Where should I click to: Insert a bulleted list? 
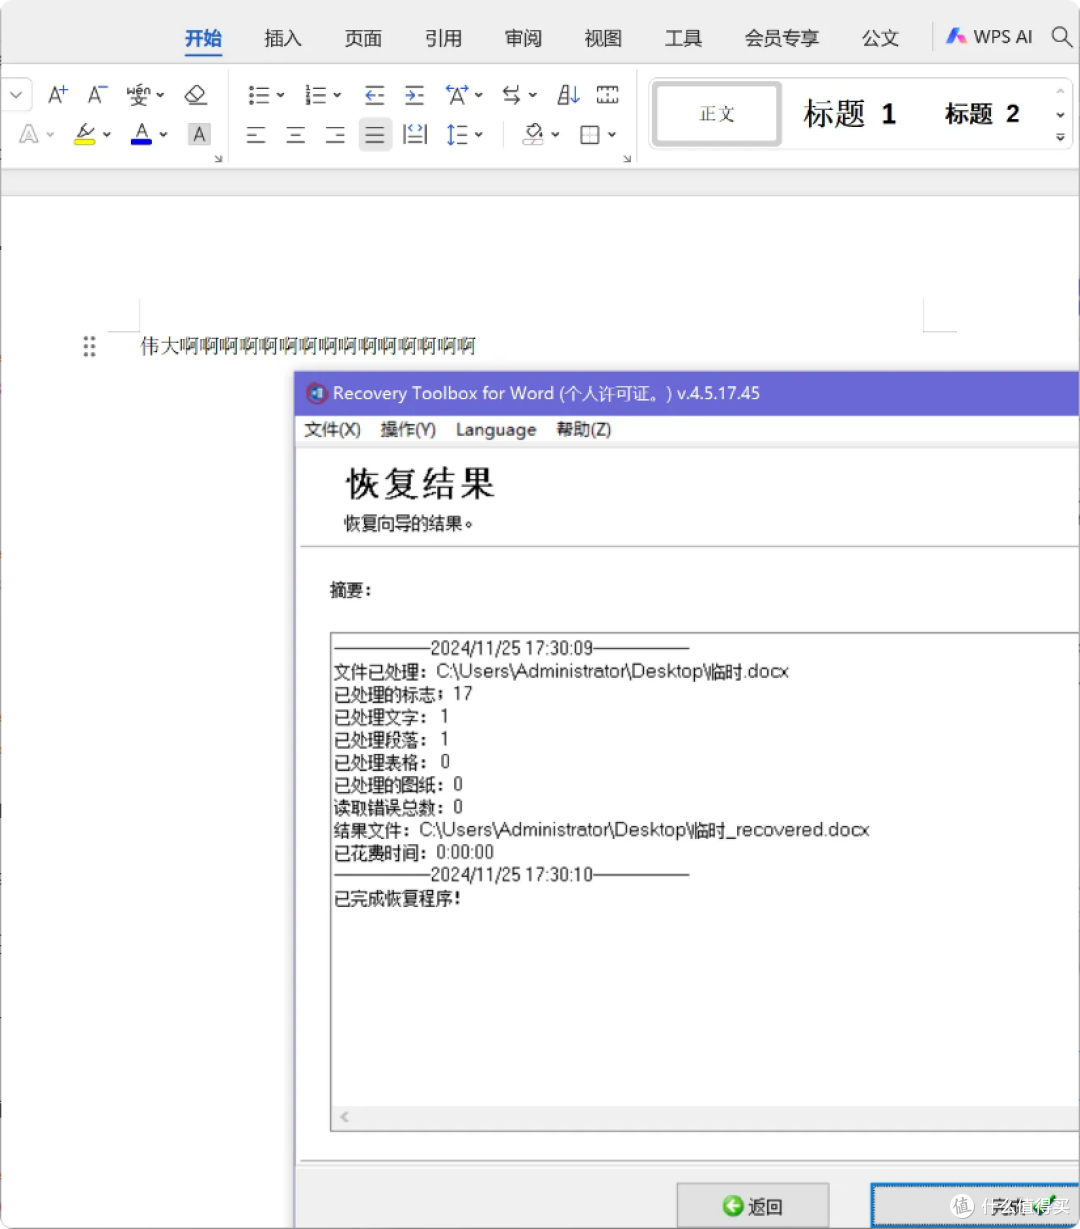click(259, 95)
